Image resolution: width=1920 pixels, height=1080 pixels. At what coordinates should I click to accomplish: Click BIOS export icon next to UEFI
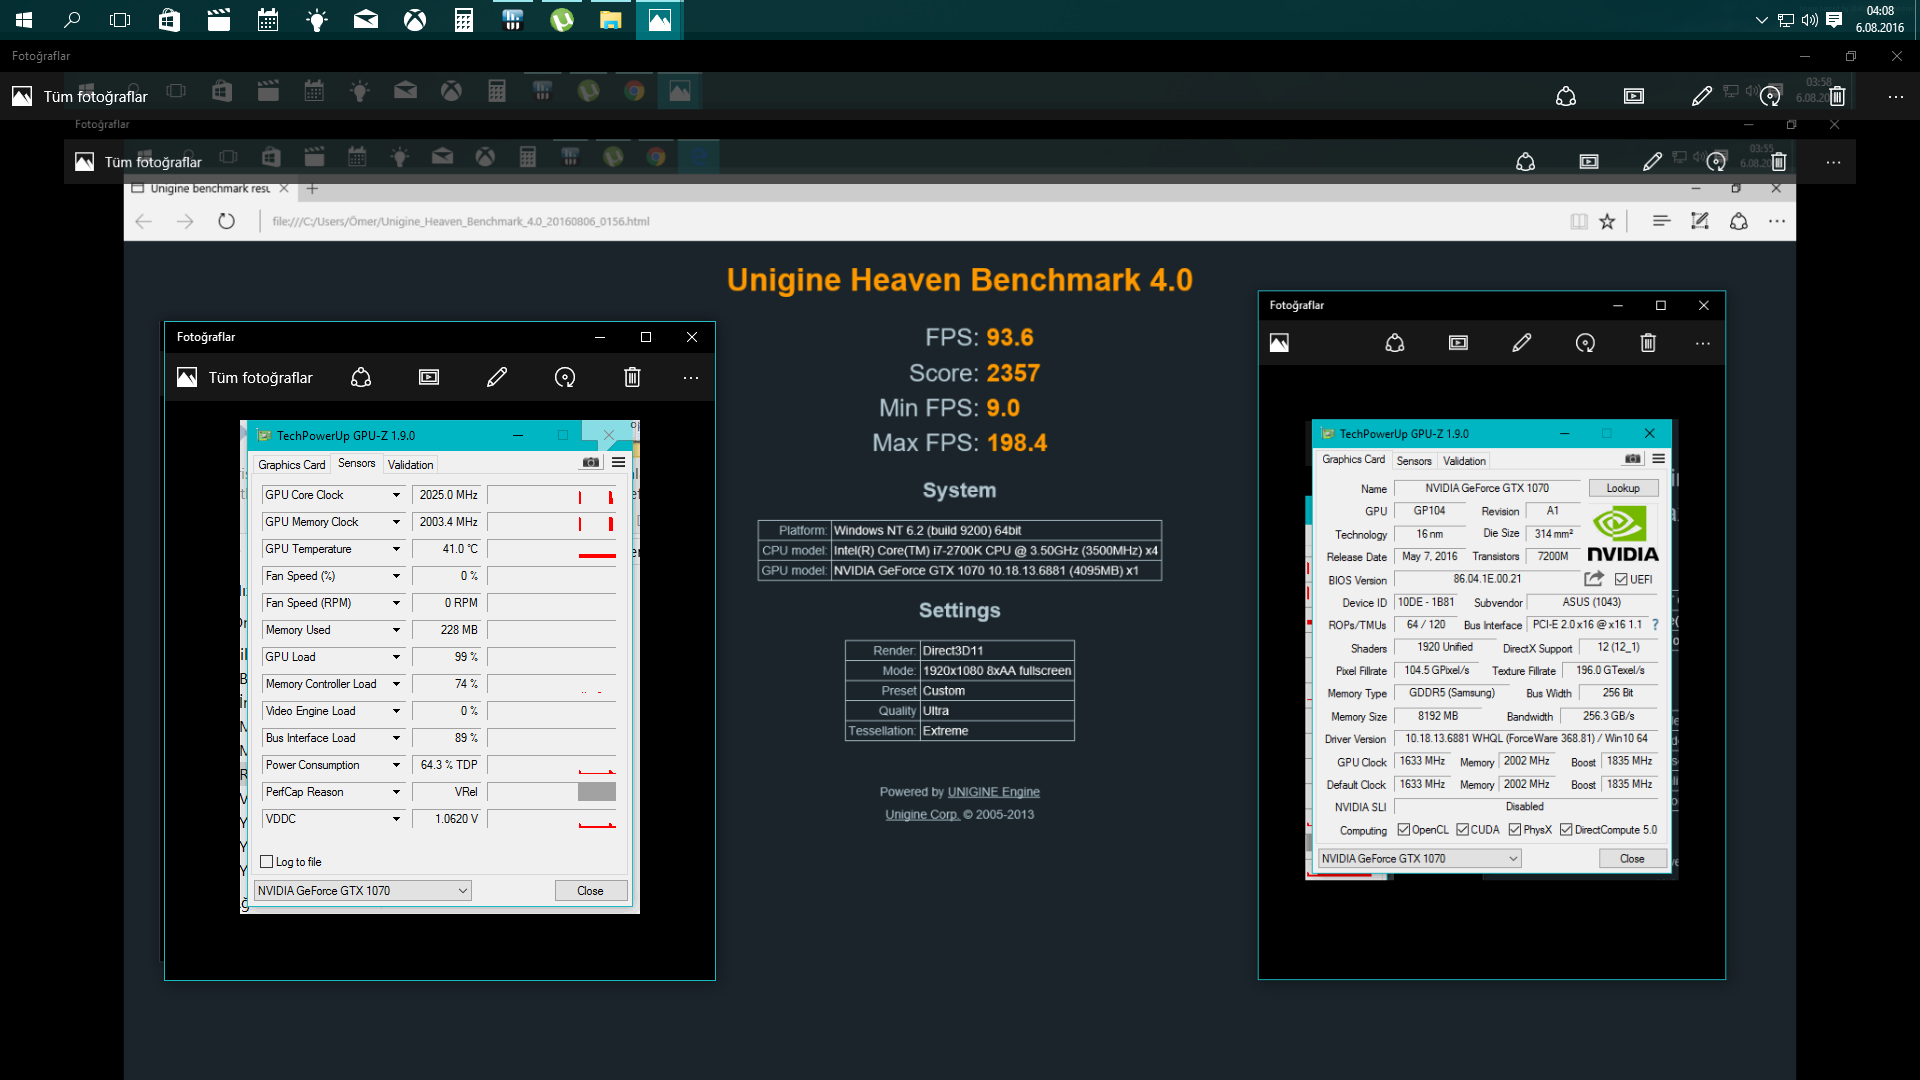(1594, 579)
